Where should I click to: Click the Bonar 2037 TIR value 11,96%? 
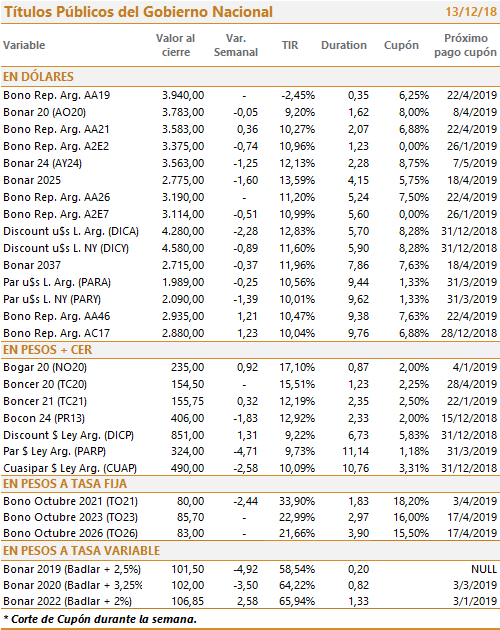(297, 265)
